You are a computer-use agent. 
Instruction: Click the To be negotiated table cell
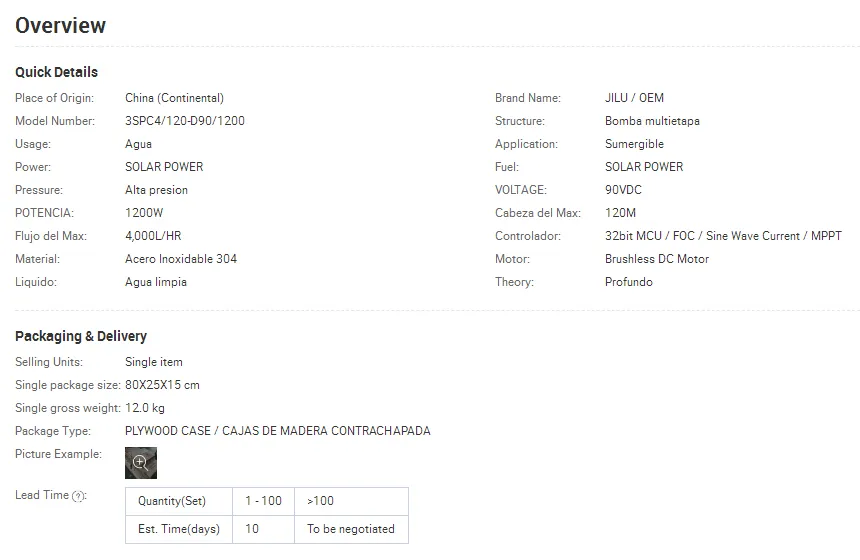(x=351, y=529)
